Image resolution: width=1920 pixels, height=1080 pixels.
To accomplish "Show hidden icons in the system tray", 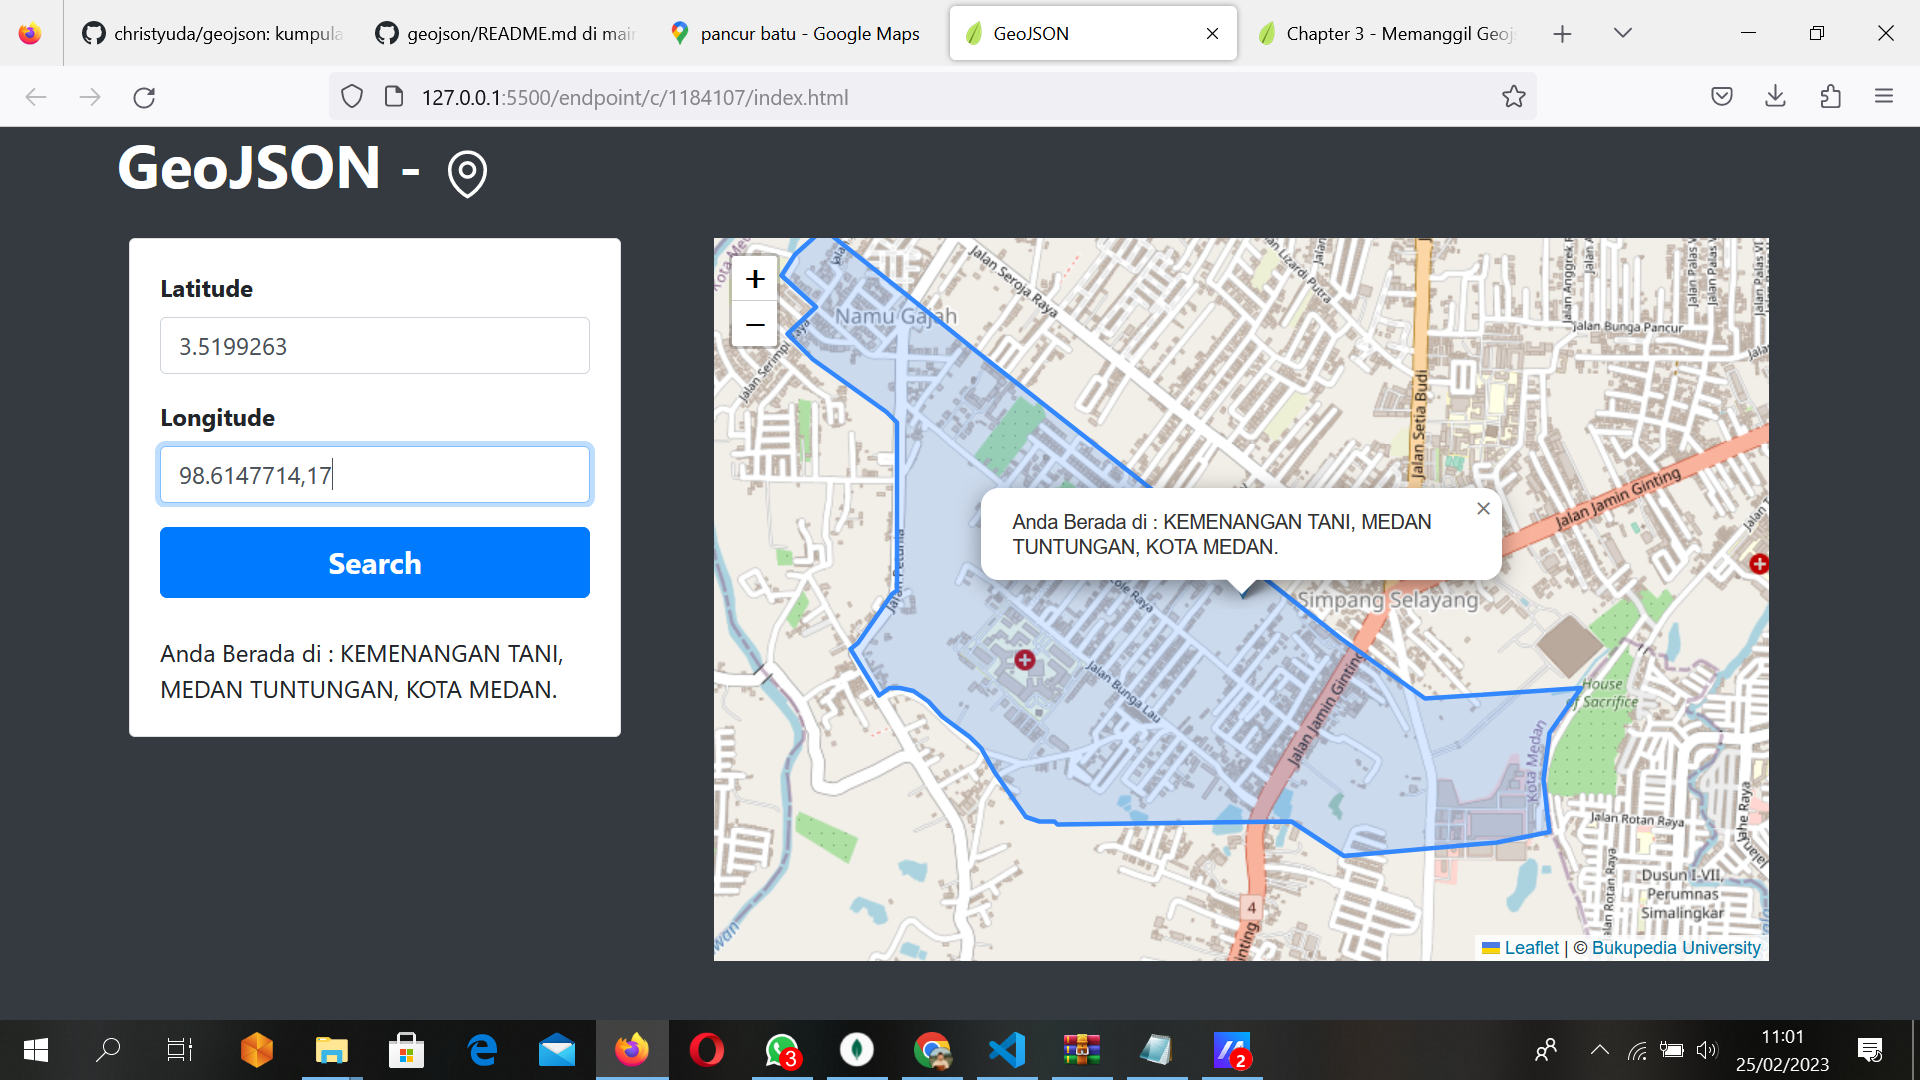I will tap(1598, 1050).
